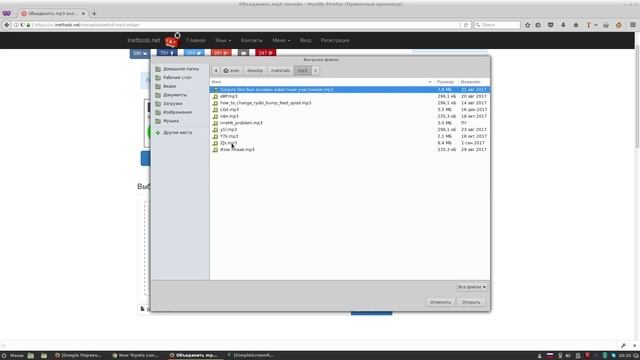The width and height of the screenshot is (640, 360).
Task: Switch to New Toyota taskbar window
Action: tap(135, 356)
